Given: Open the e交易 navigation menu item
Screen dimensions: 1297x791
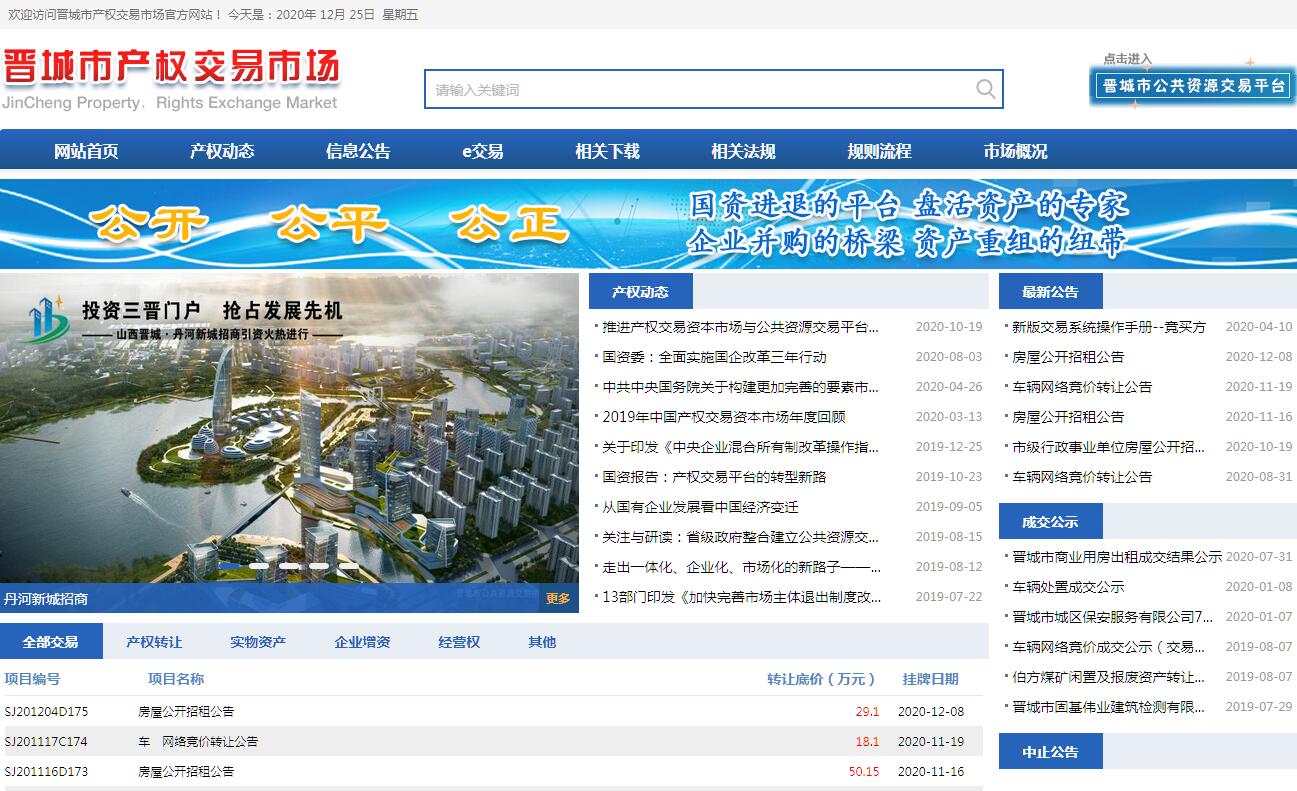Looking at the screenshot, I should click(482, 151).
